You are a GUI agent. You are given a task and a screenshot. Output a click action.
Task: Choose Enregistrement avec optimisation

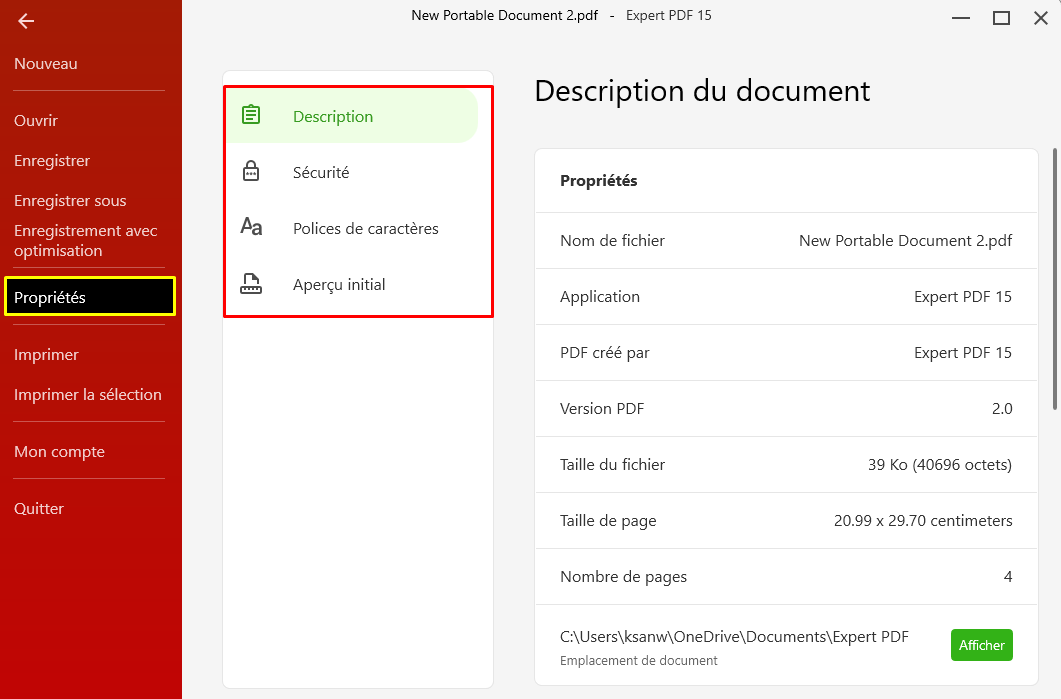click(85, 240)
